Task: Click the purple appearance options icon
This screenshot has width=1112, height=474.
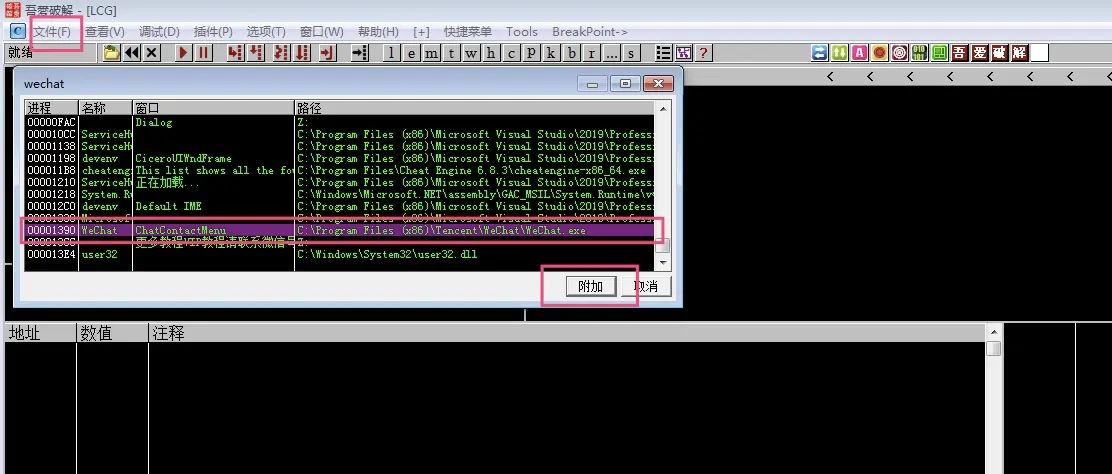Action: [684, 53]
